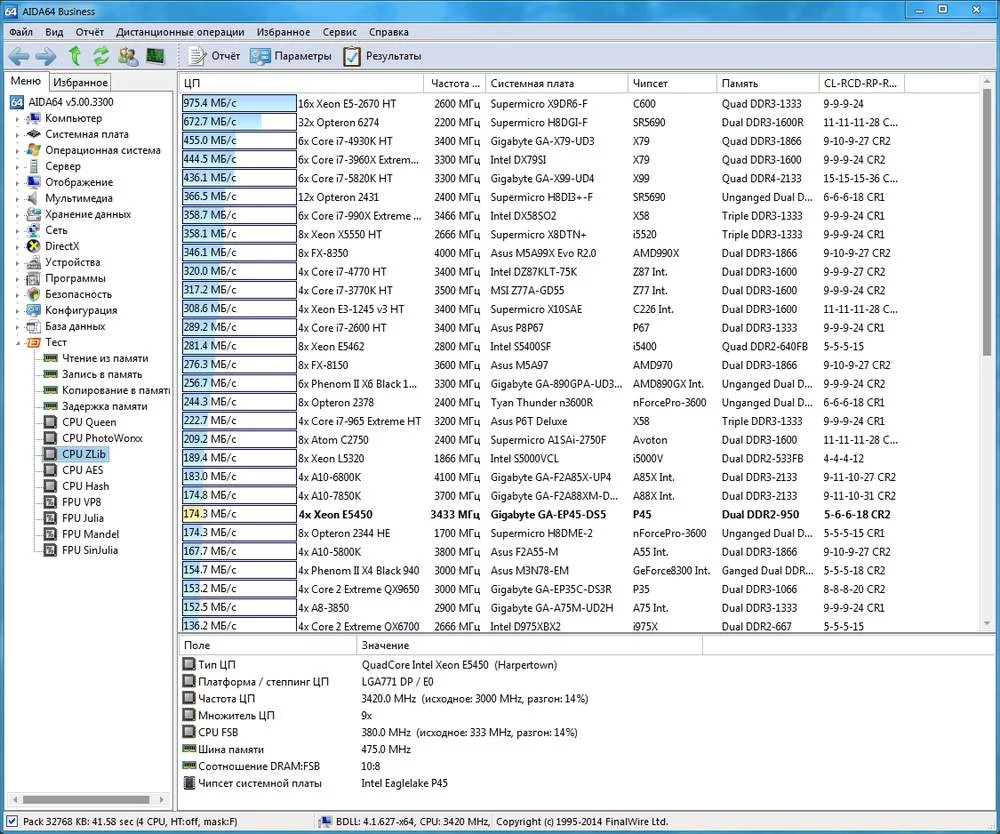The height and width of the screenshot is (834, 1000).
Task: Click the Отчёт toolbar button
Action: coord(214,56)
